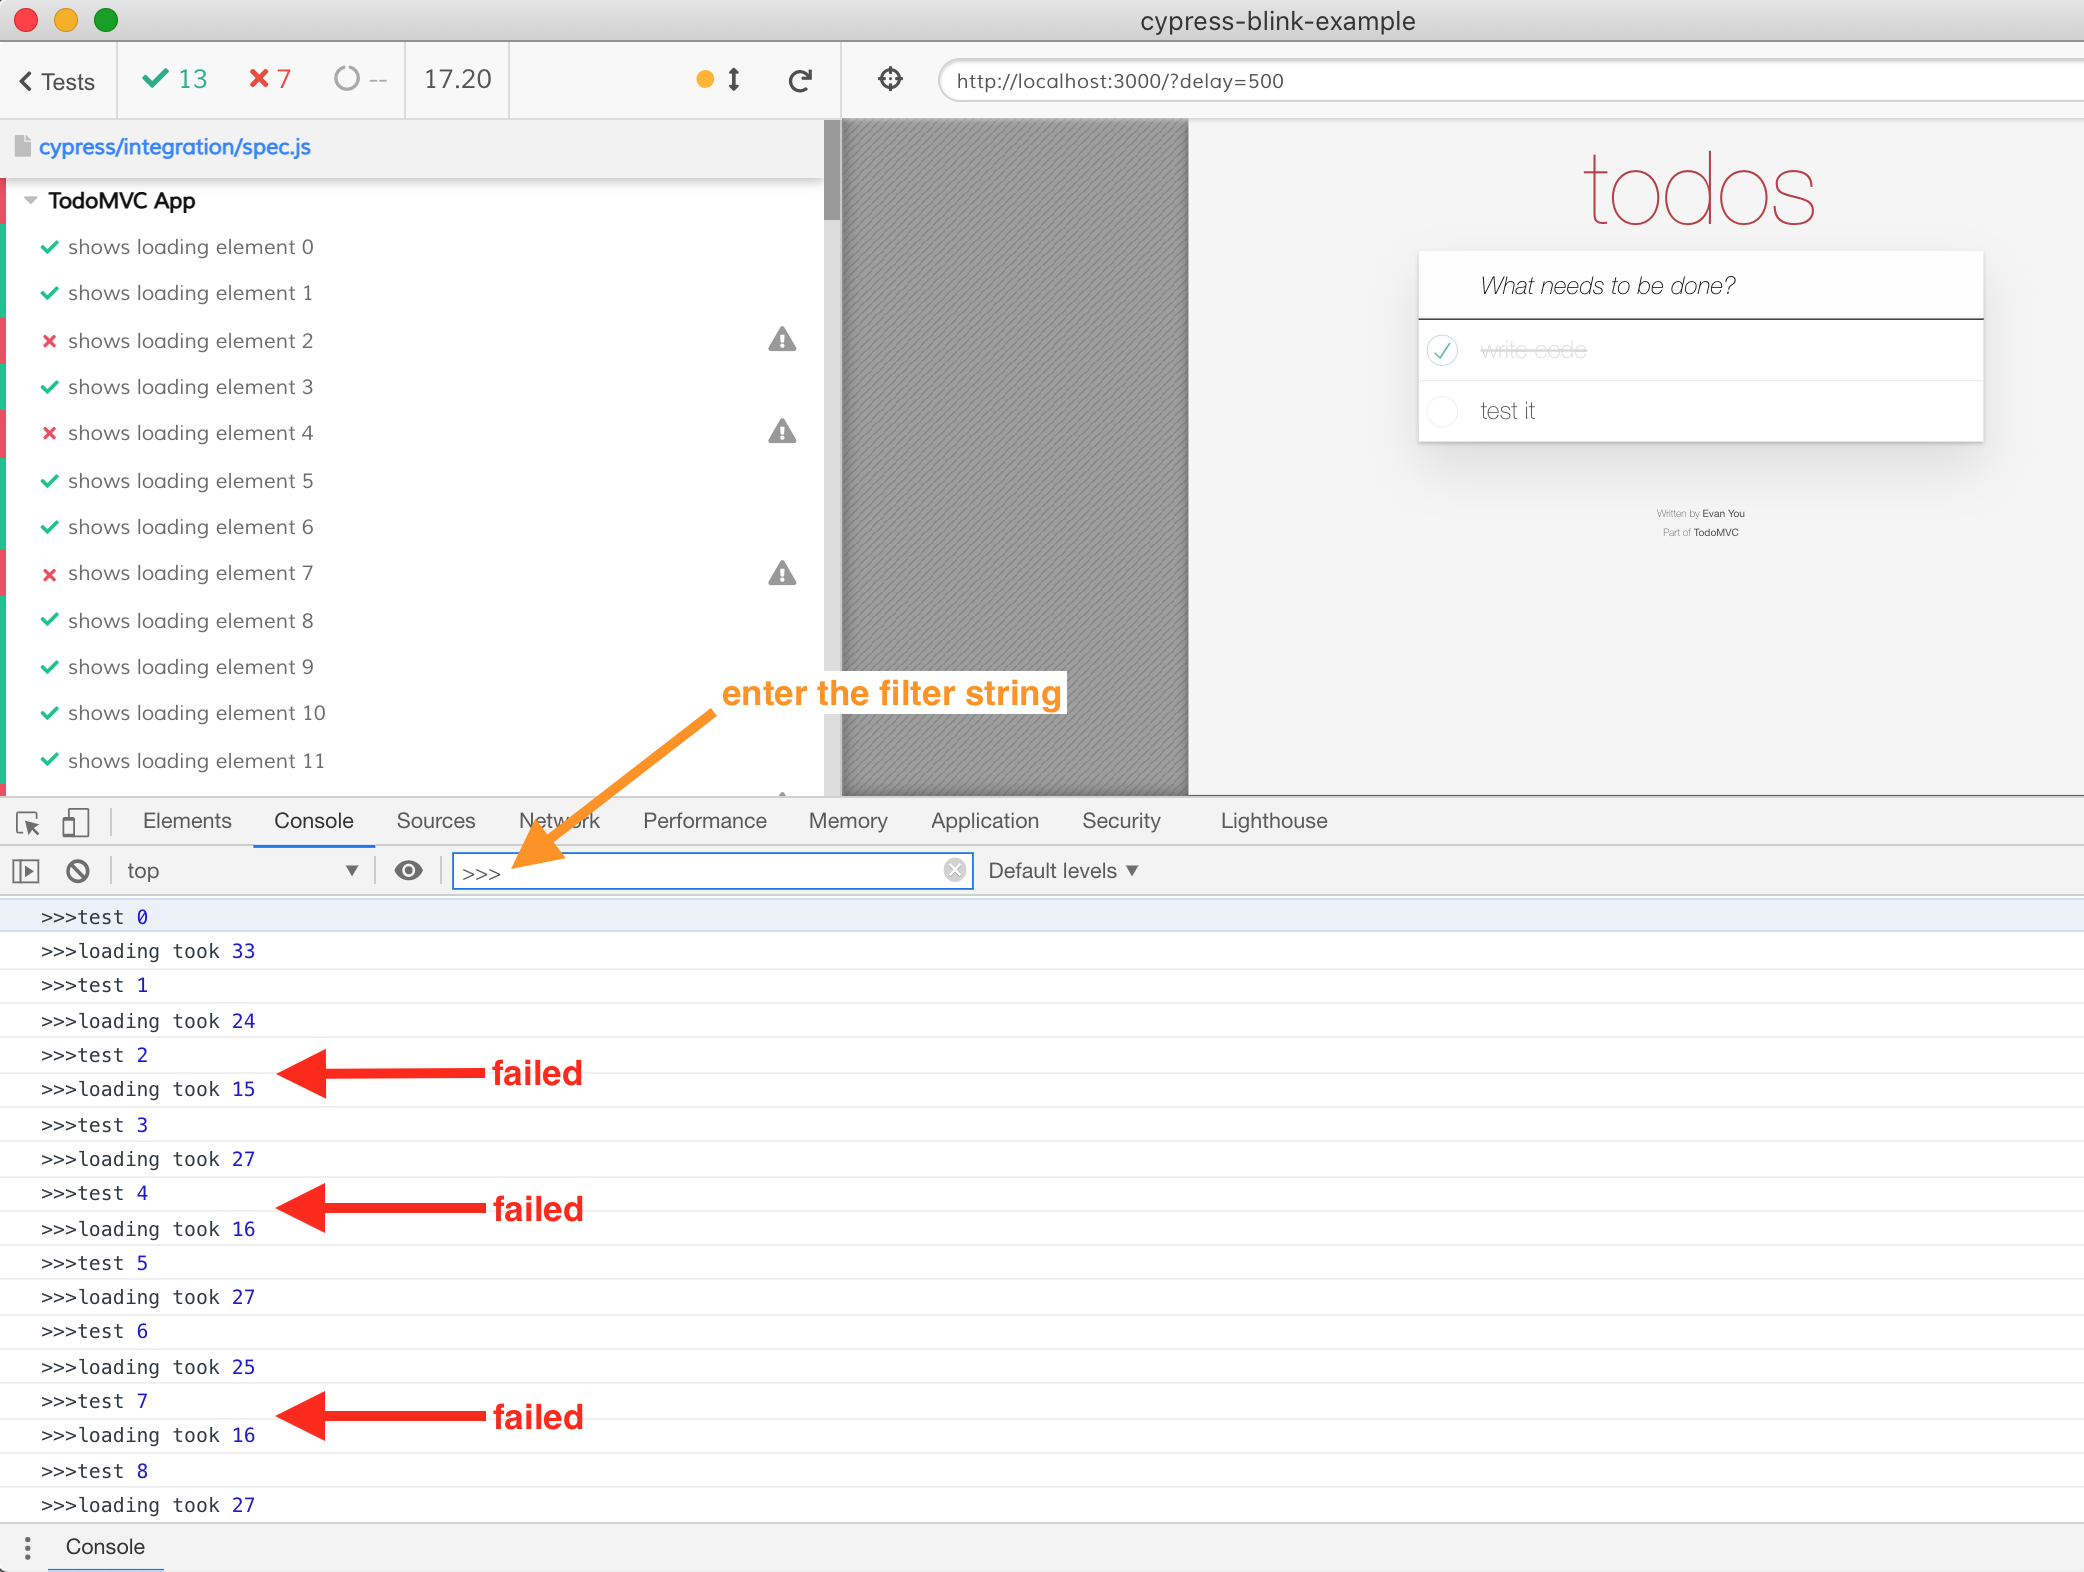Uncheck the completed 'write code' todo
Image resolution: width=2084 pixels, height=1572 pixels.
tap(1442, 350)
